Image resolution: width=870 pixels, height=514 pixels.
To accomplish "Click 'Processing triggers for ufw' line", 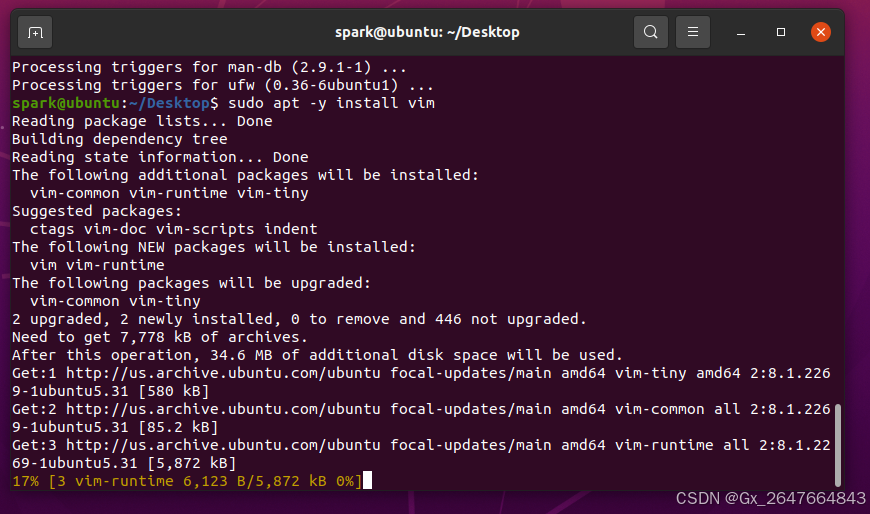I will [x=222, y=85].
